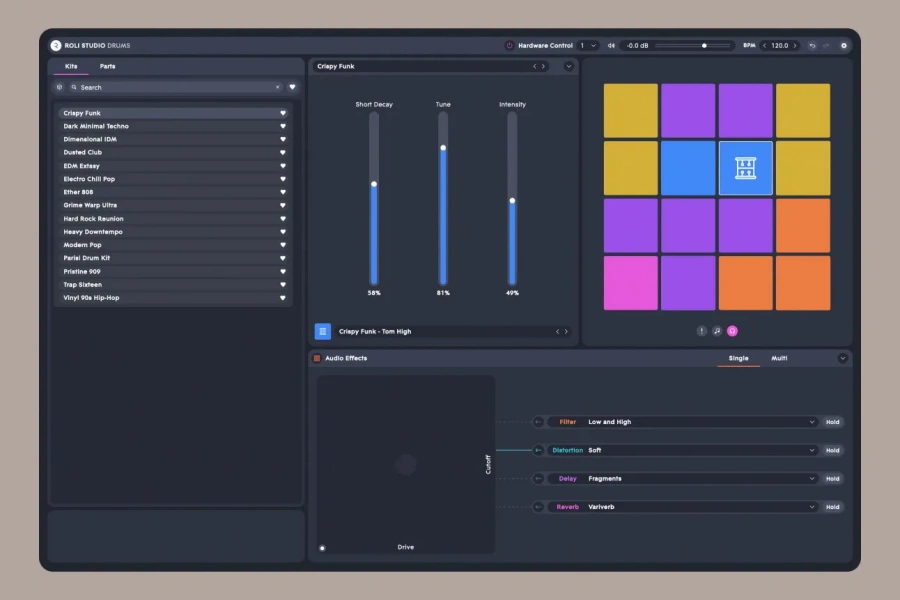900x600 pixels.
Task: Click the undo arrow icon
Action: point(812,45)
